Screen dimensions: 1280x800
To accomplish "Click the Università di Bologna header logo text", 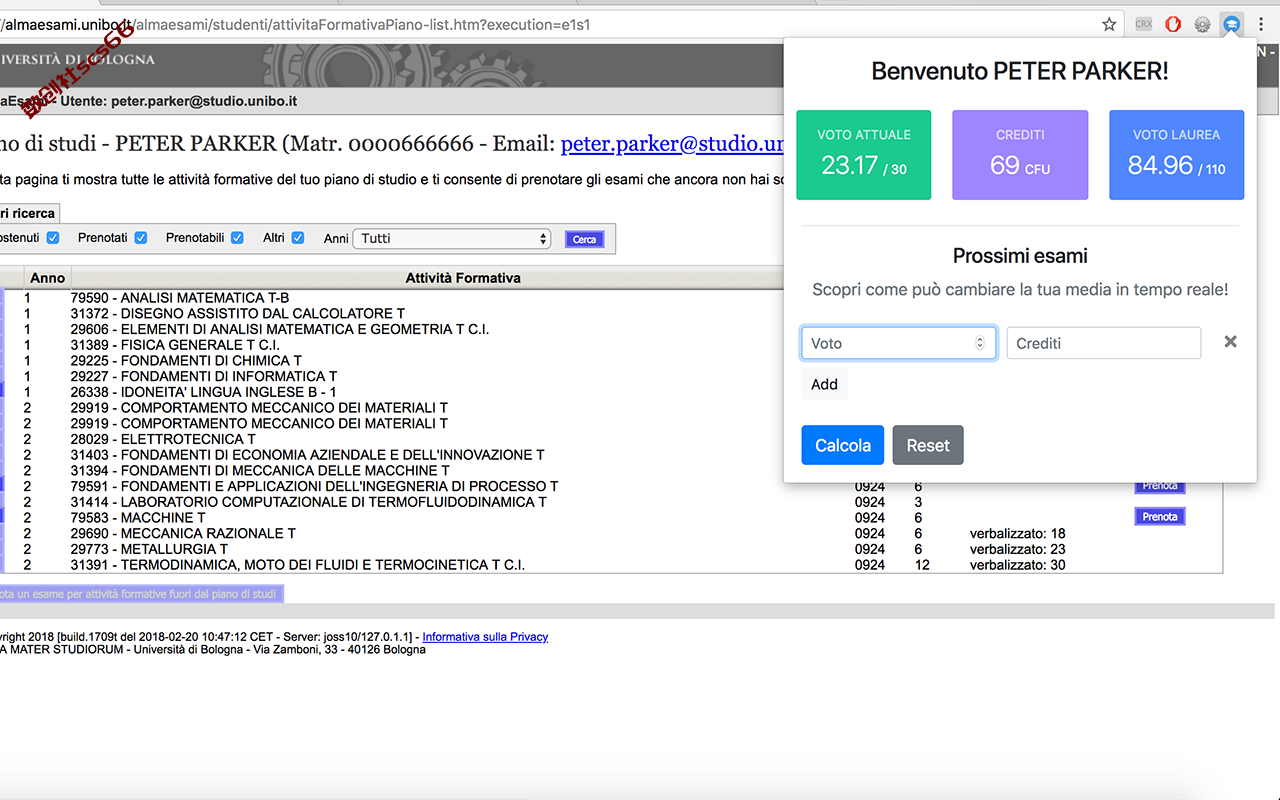I will [x=78, y=60].
